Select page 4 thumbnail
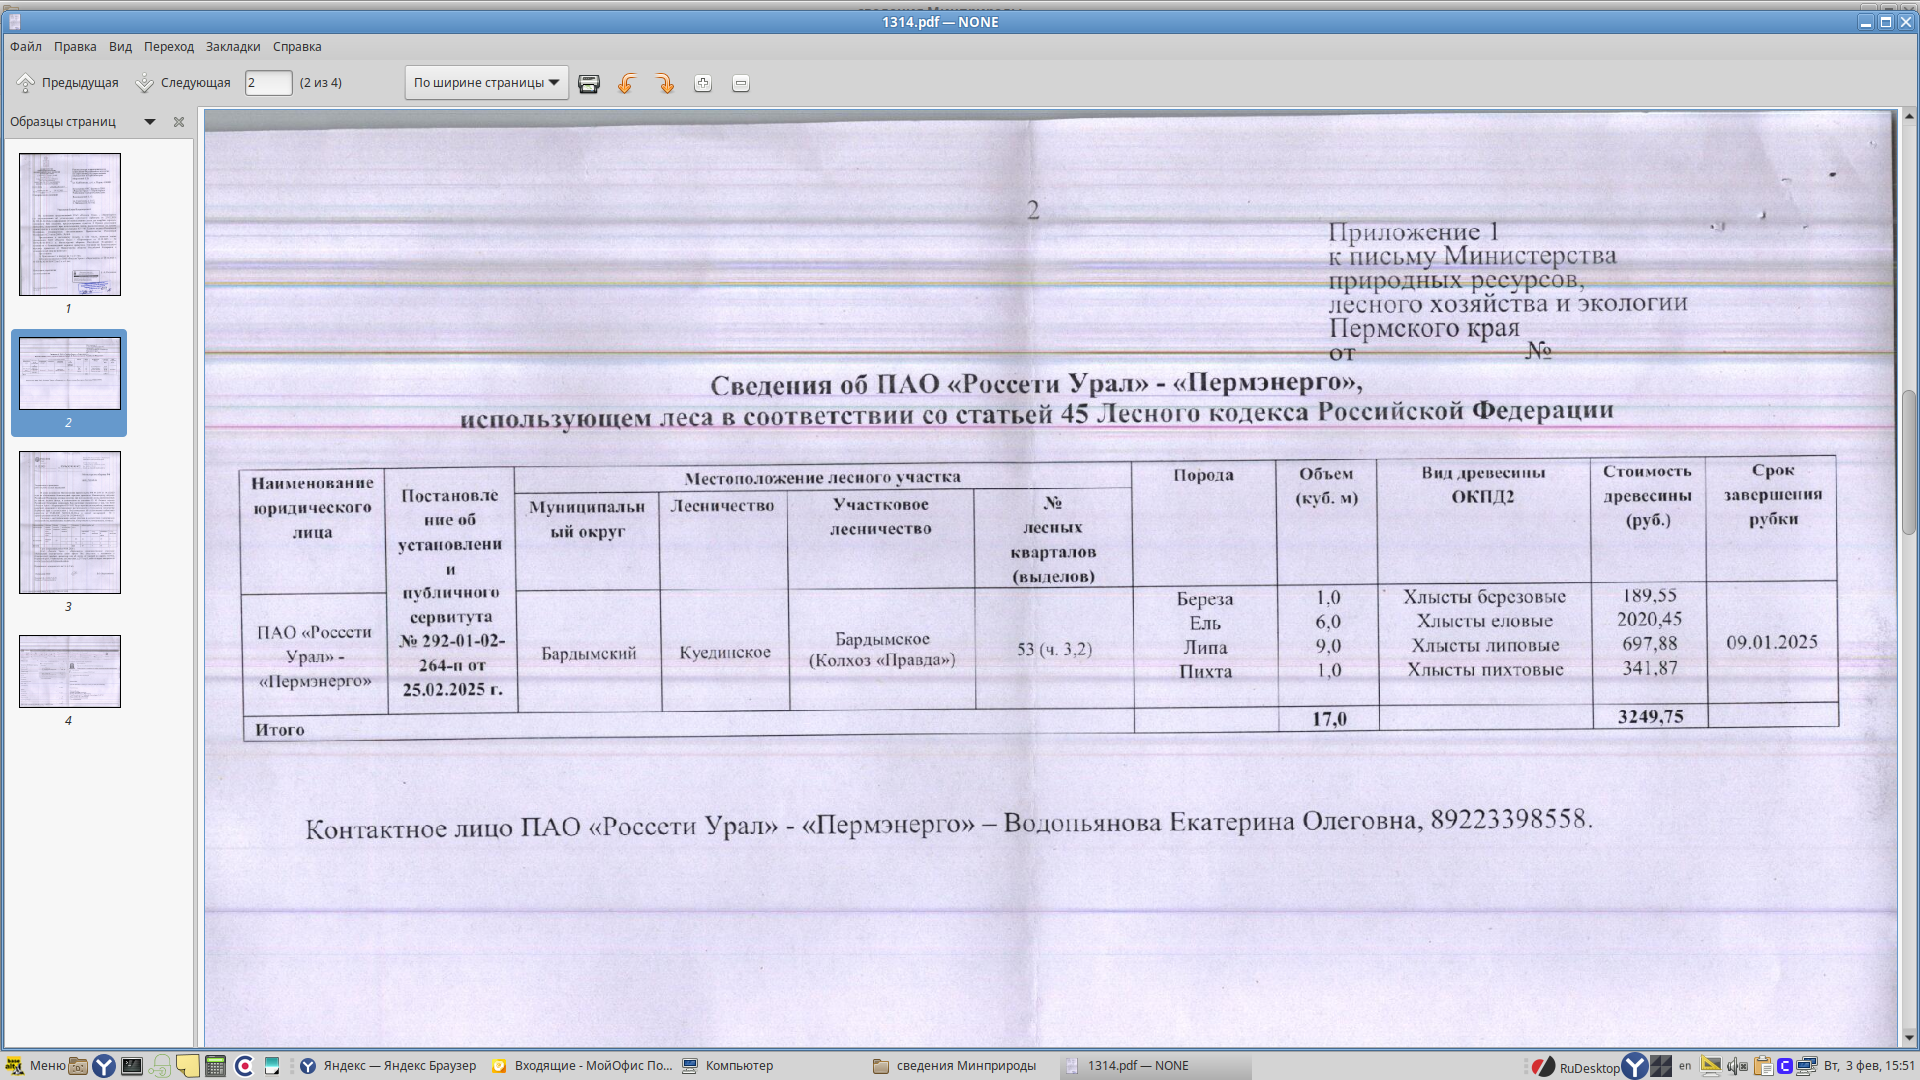The image size is (1920, 1080). 70,672
